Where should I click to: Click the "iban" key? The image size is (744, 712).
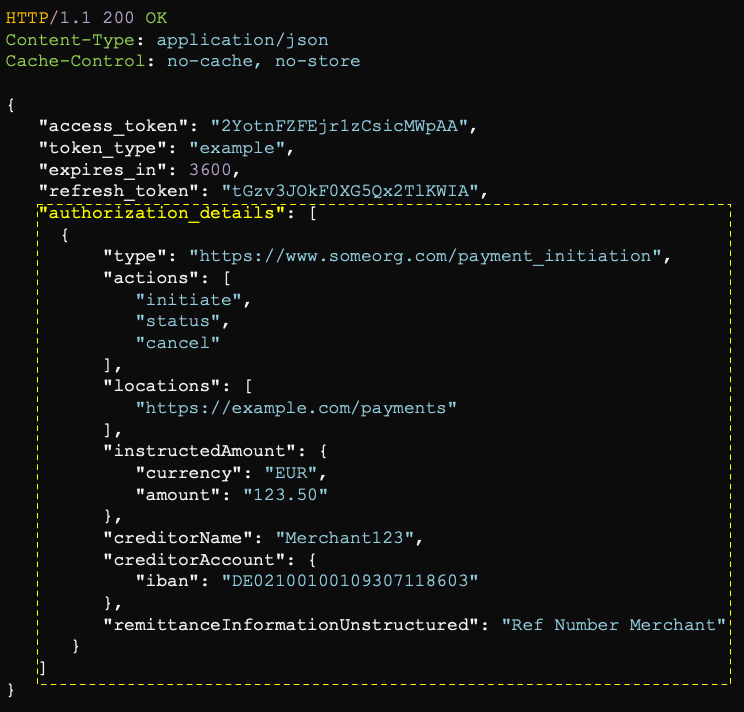pyautogui.click(x=167, y=581)
